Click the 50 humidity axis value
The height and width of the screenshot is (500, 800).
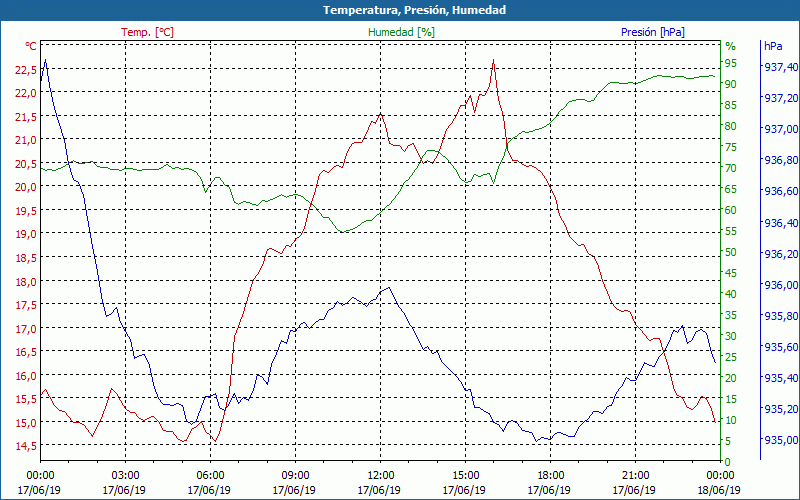coord(731,252)
